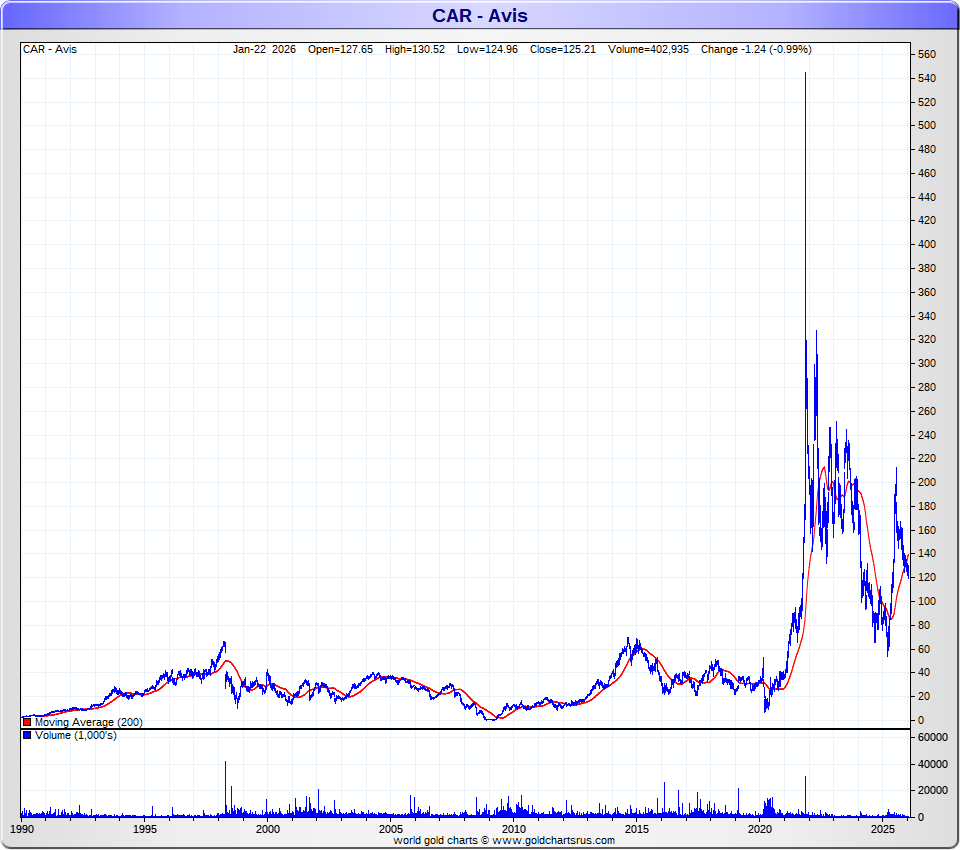Click the red Moving Average legend swatch
Screen dimensions: 960x850
27,722
